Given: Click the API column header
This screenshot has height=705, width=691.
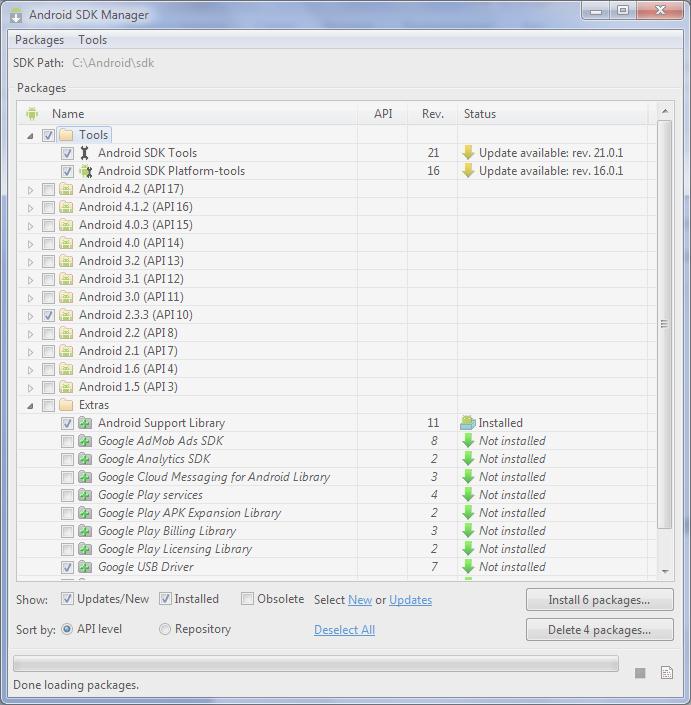Looking at the screenshot, I should pyautogui.click(x=383, y=114).
